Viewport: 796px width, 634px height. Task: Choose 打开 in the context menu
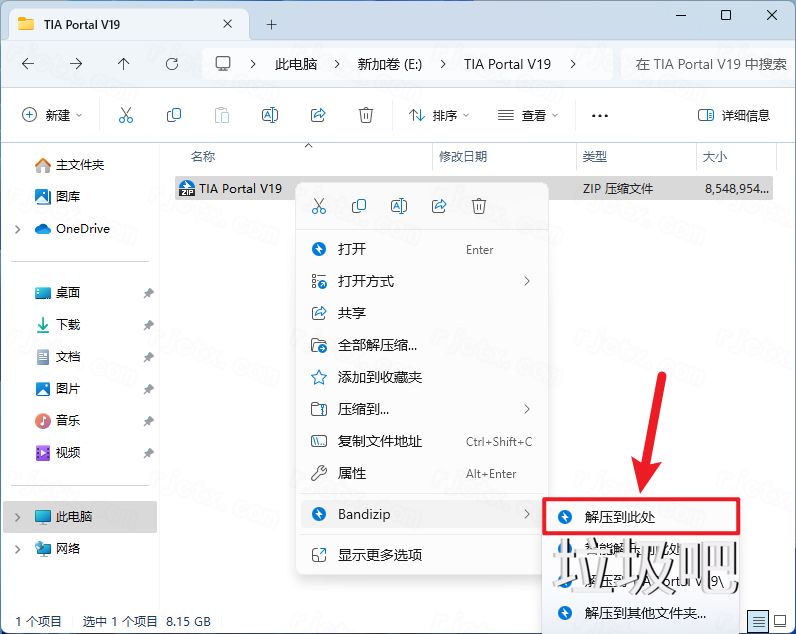coord(422,249)
